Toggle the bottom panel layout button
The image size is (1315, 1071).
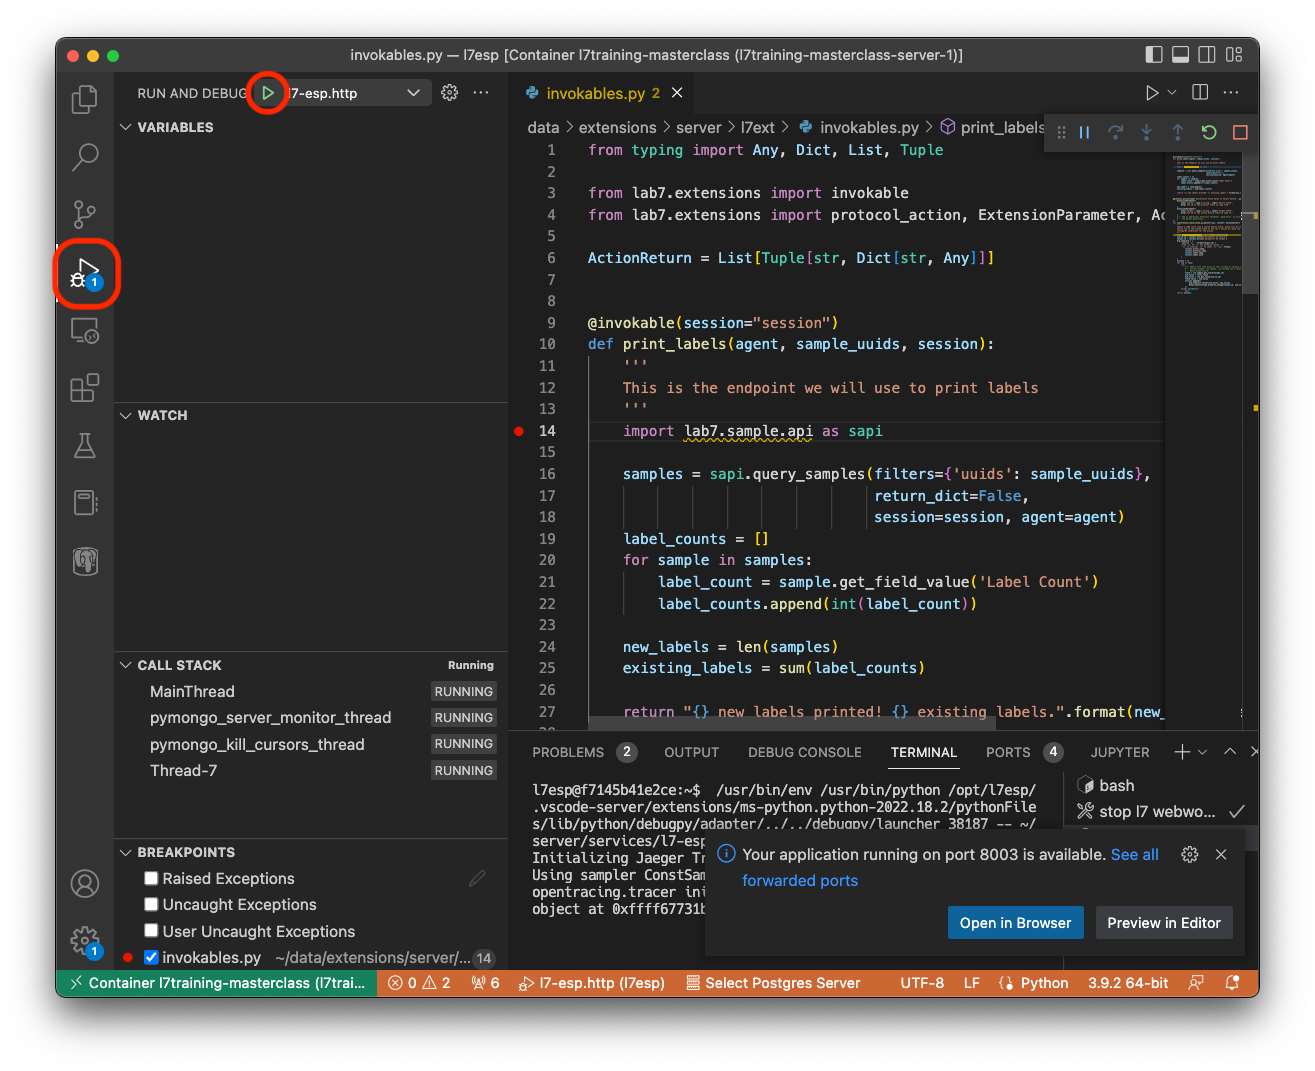(x=1181, y=55)
